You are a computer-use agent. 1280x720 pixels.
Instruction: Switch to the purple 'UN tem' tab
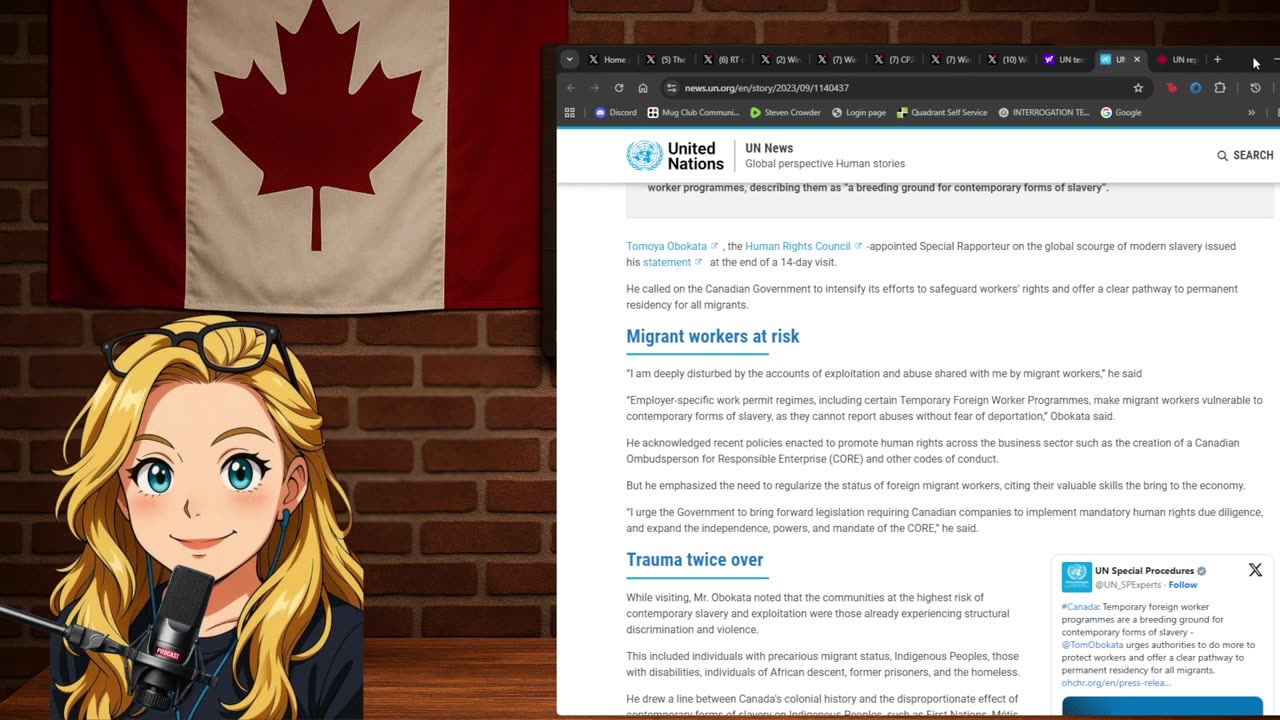pos(1063,59)
